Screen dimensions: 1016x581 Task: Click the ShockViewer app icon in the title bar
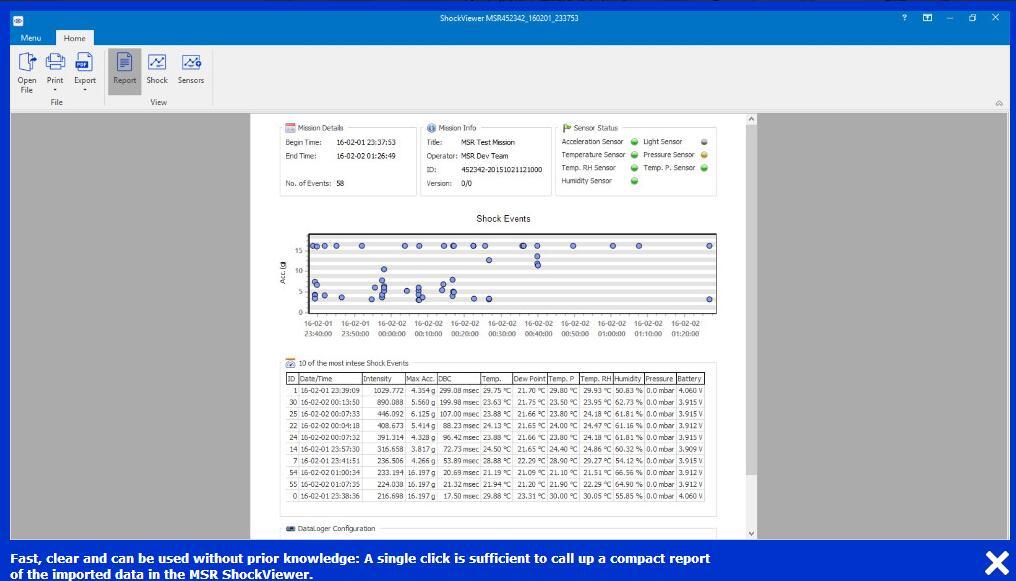pos(18,21)
